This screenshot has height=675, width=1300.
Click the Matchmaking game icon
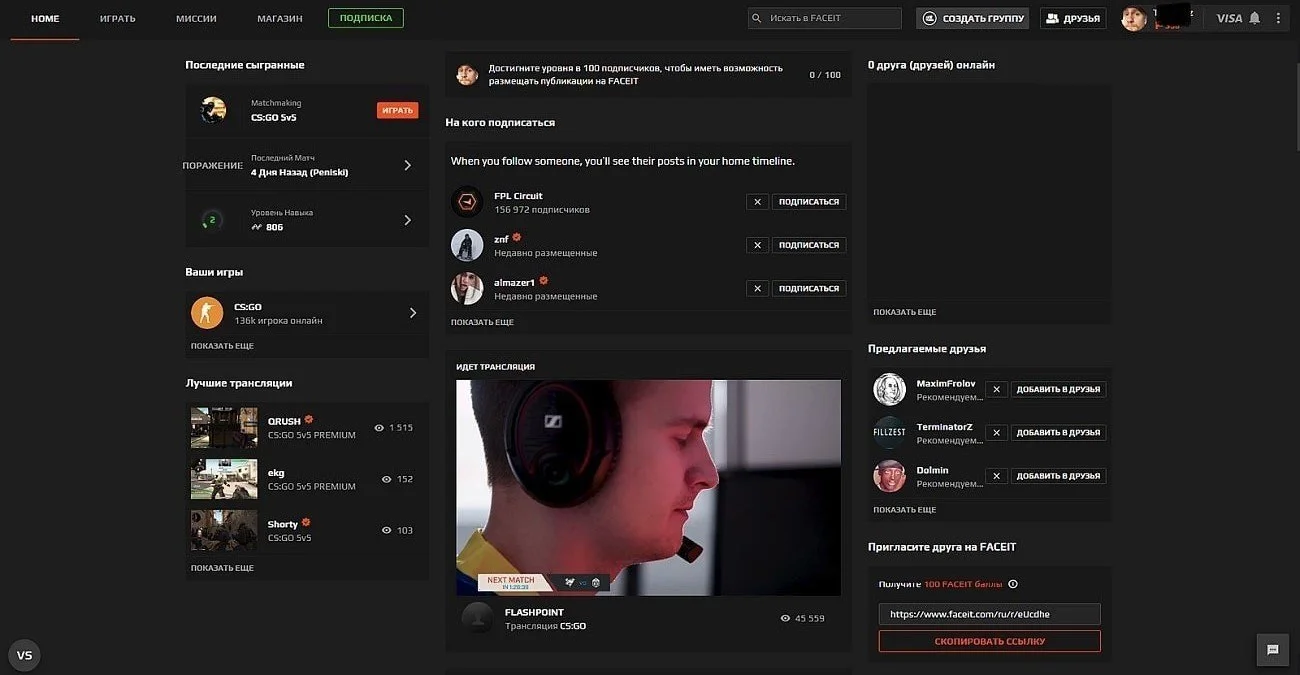coord(213,110)
